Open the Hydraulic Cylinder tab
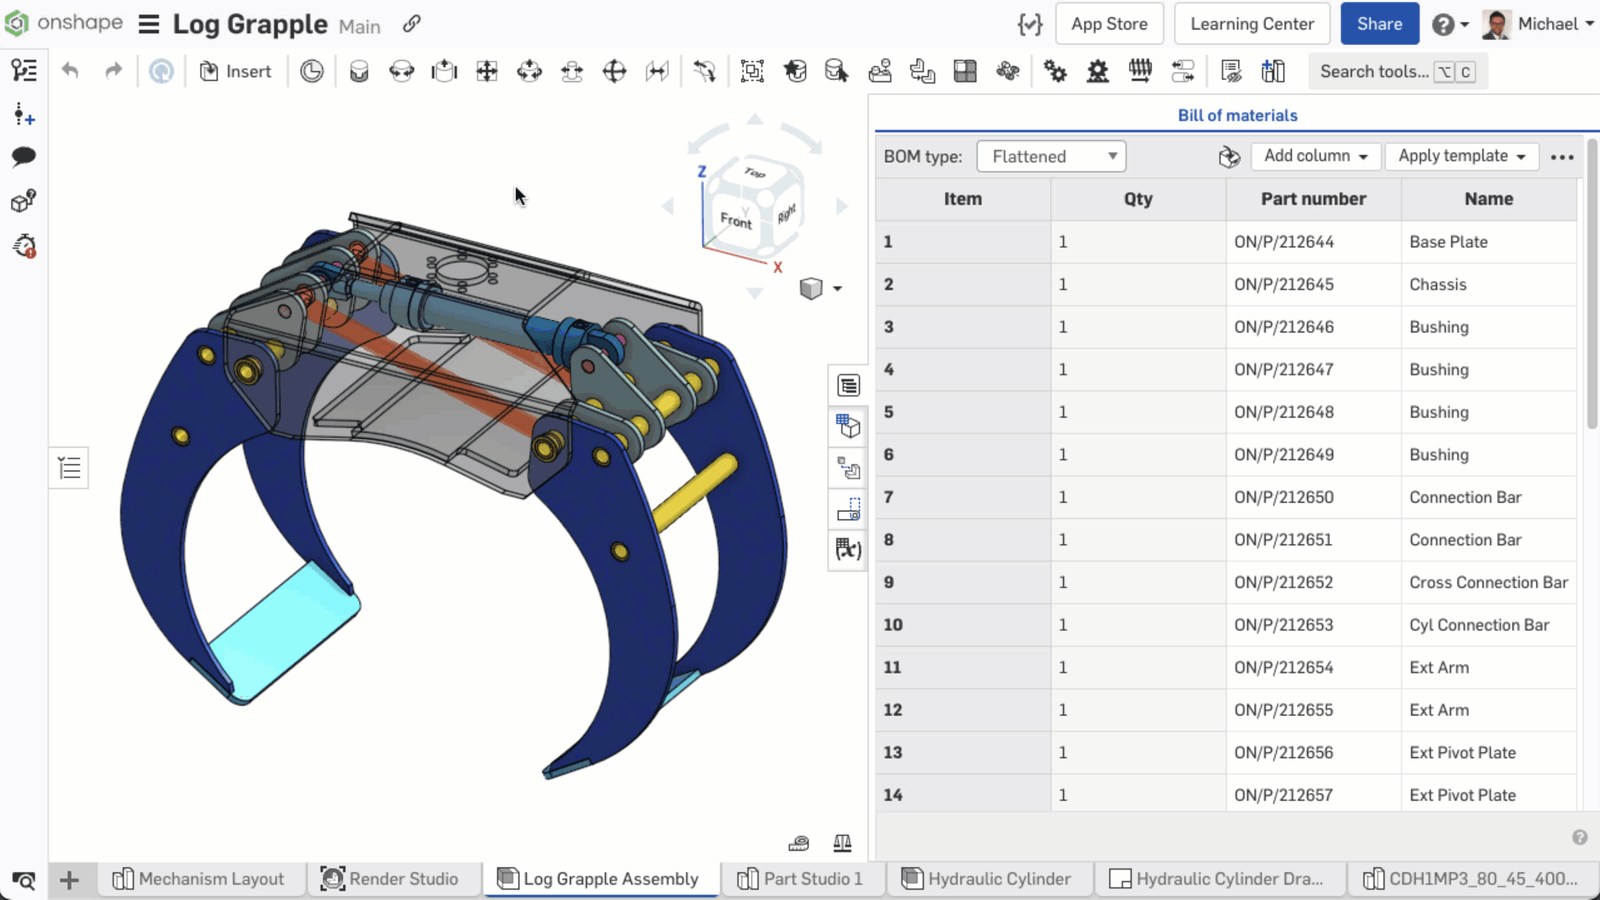The height and width of the screenshot is (900, 1600). coord(987,879)
